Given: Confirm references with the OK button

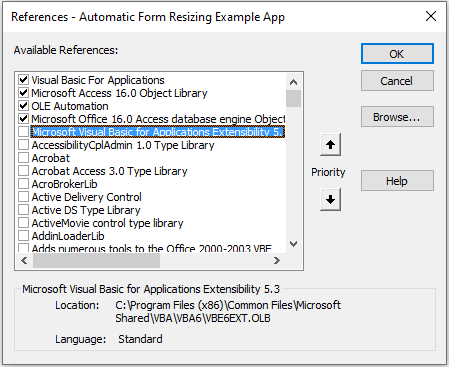Looking at the screenshot, I should pyautogui.click(x=397, y=54).
